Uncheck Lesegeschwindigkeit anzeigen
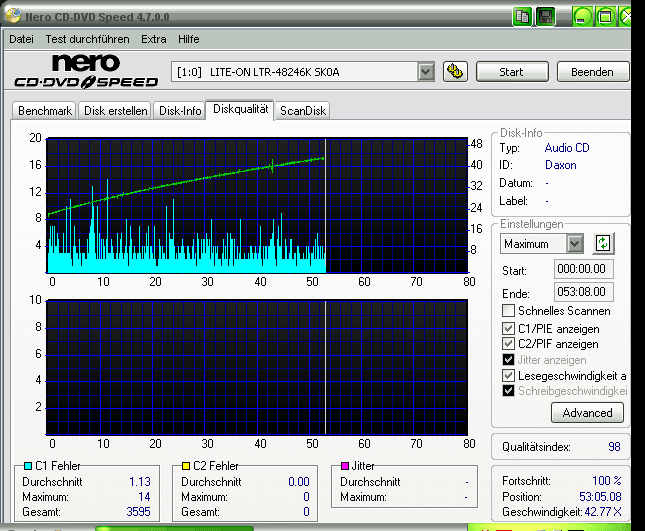The image size is (645, 531). pyautogui.click(x=508, y=375)
